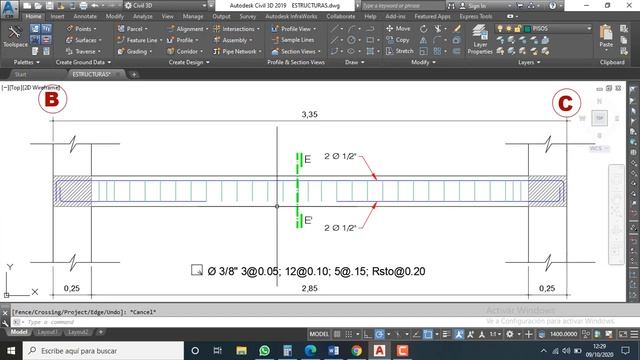Screen dimensions: 640x360
Task: Select the Copy command in Modify
Action: pos(398,40)
